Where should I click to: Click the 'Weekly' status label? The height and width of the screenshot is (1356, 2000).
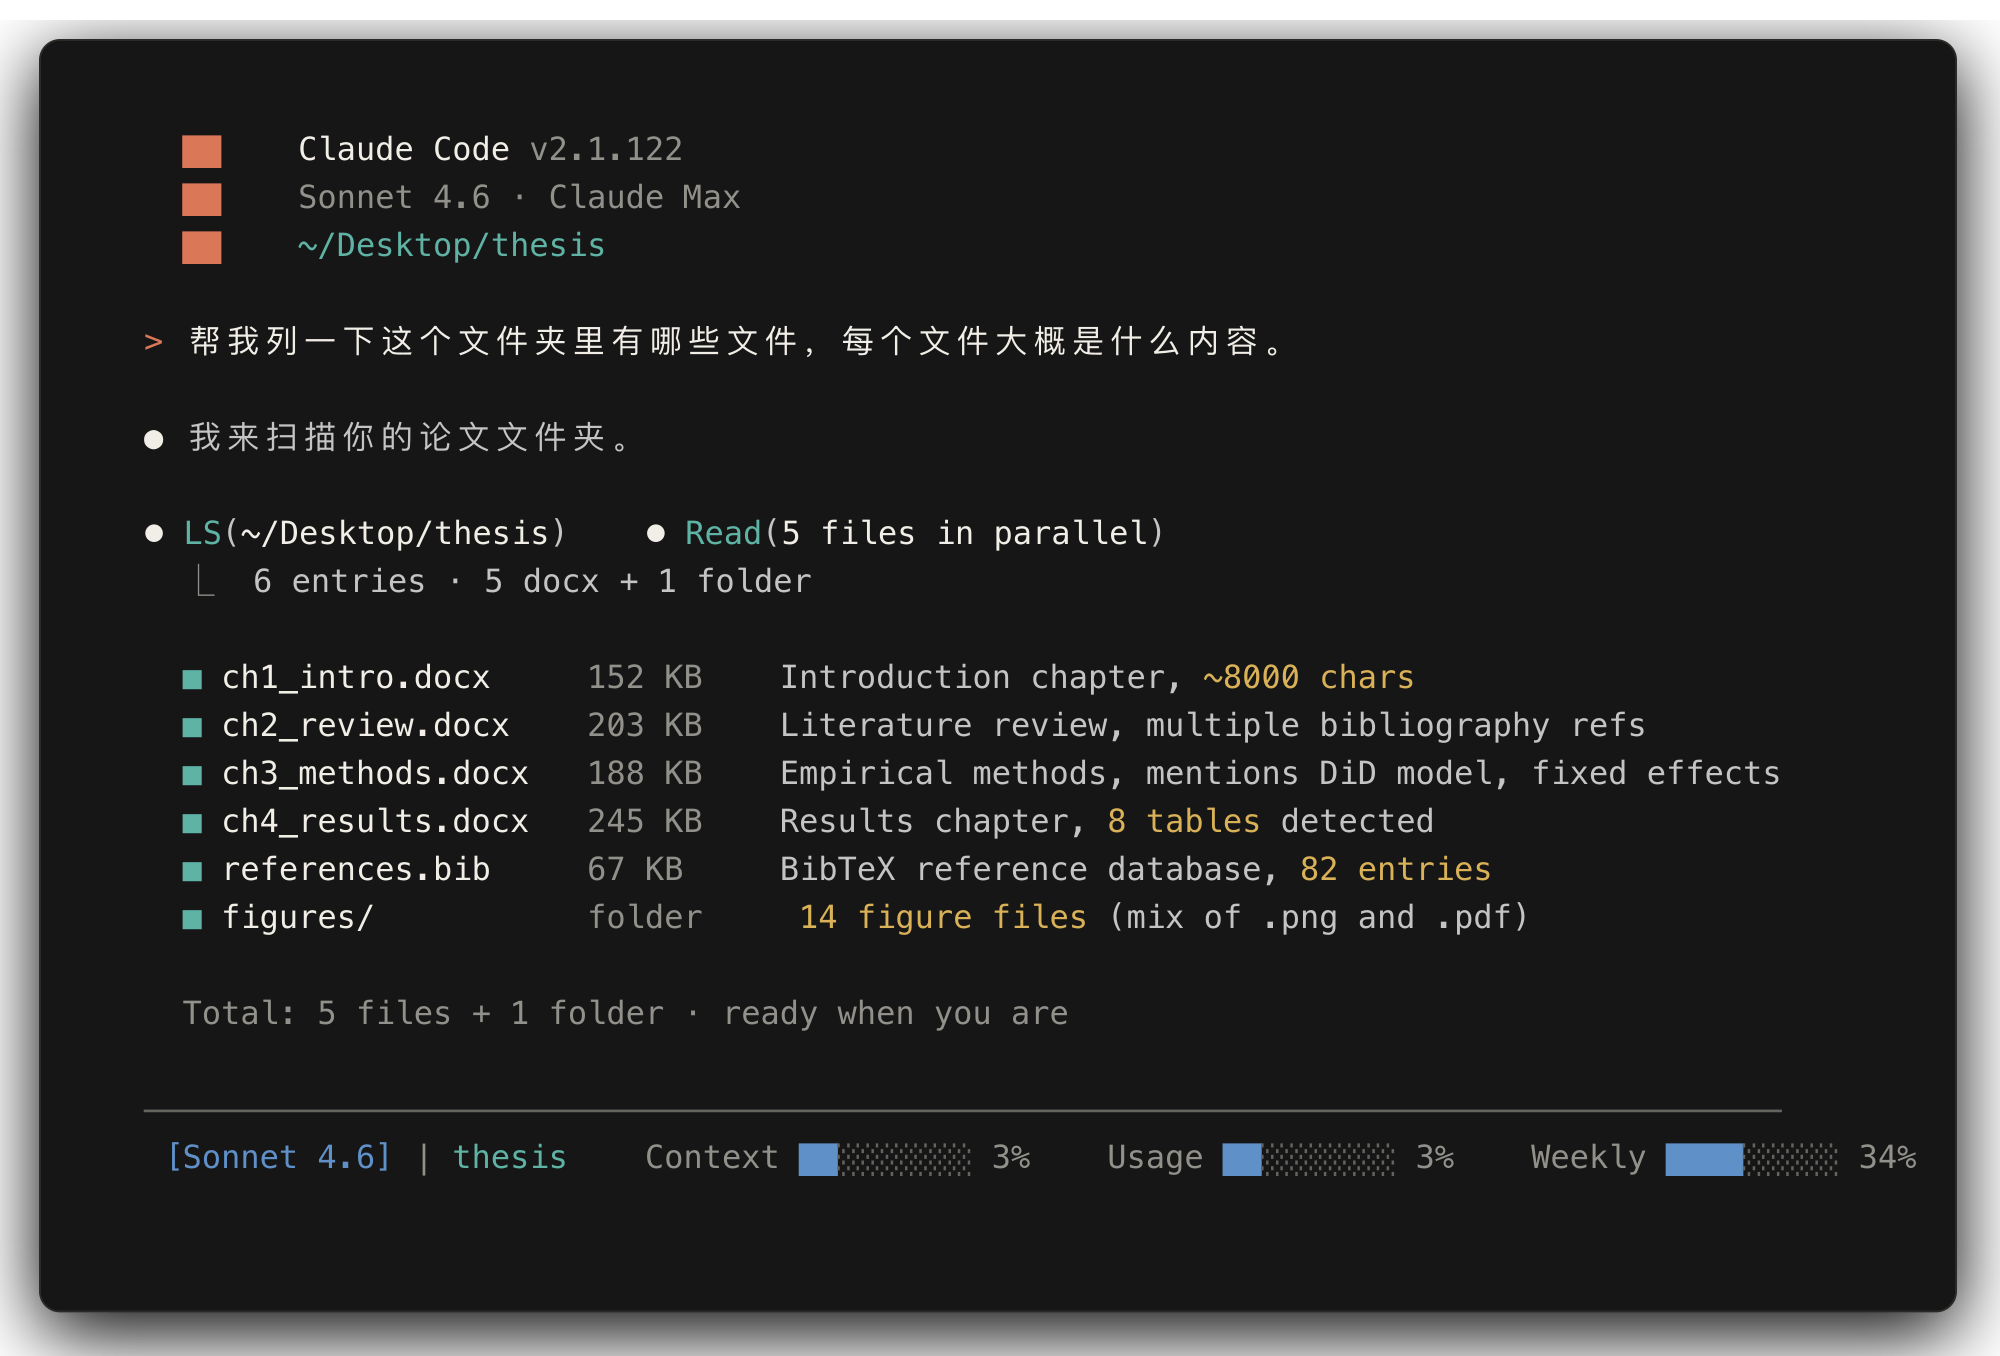[x=1588, y=1157]
